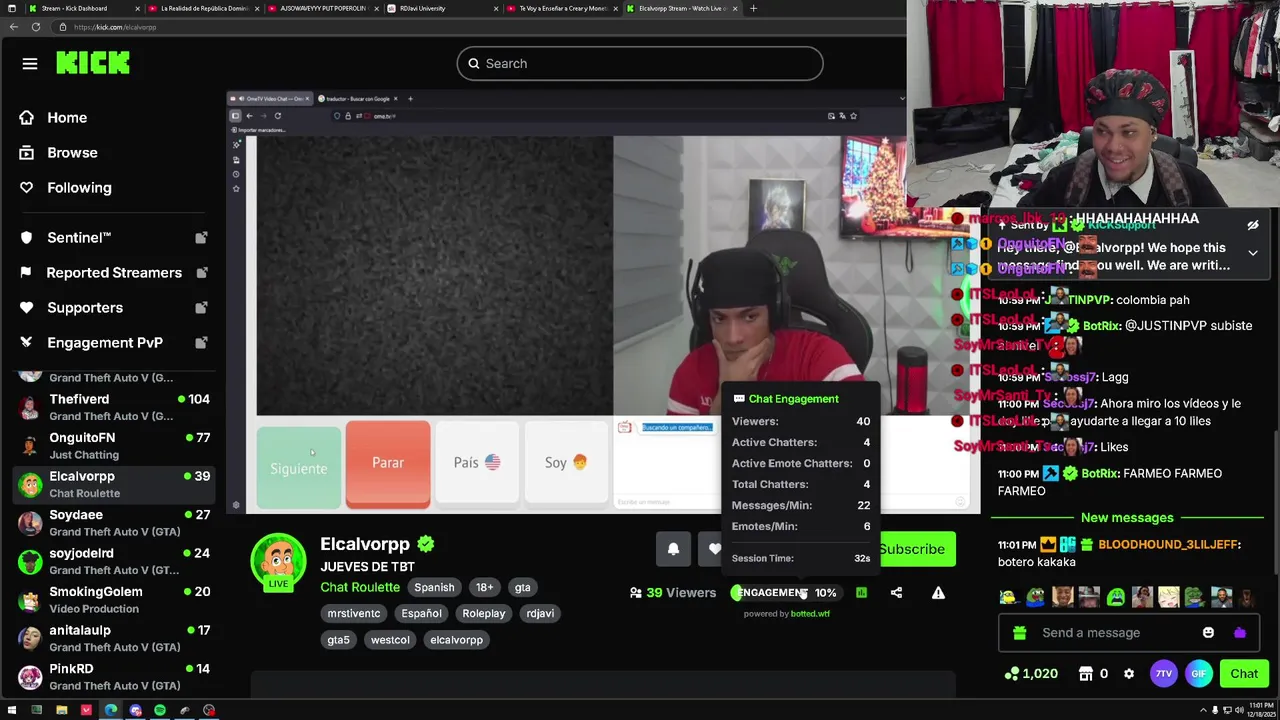Switch to AJSOWAVEYYY tab

coord(323,8)
